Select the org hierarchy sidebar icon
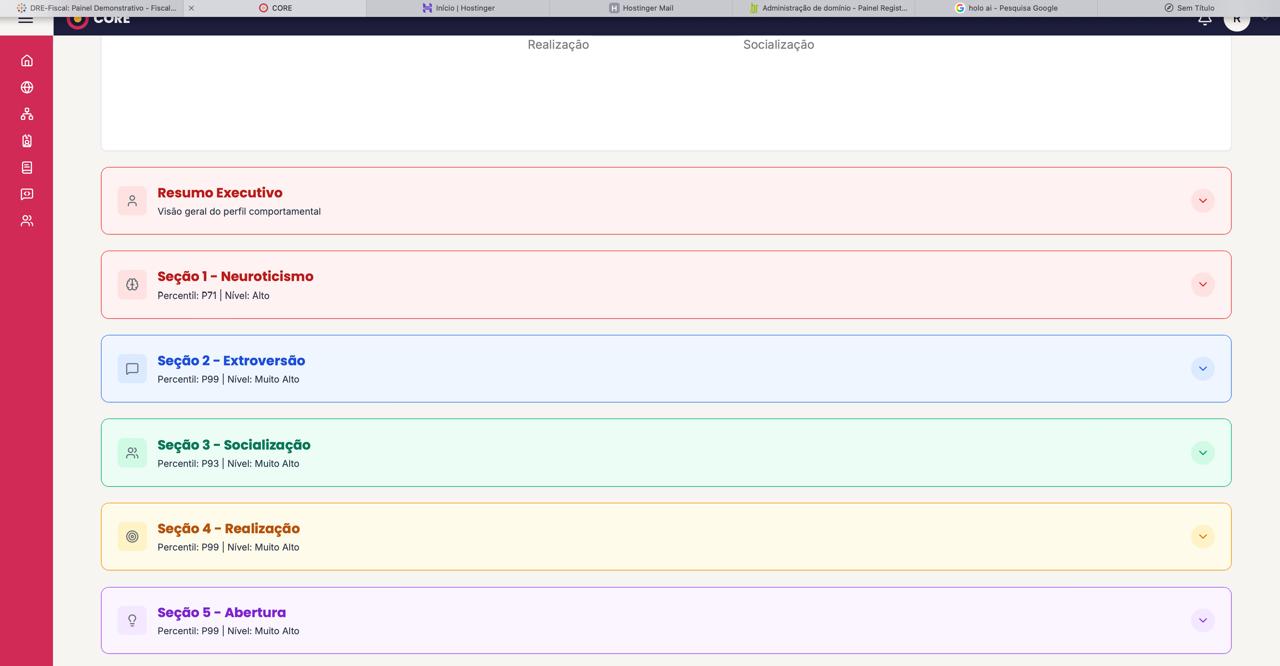 tap(27, 114)
